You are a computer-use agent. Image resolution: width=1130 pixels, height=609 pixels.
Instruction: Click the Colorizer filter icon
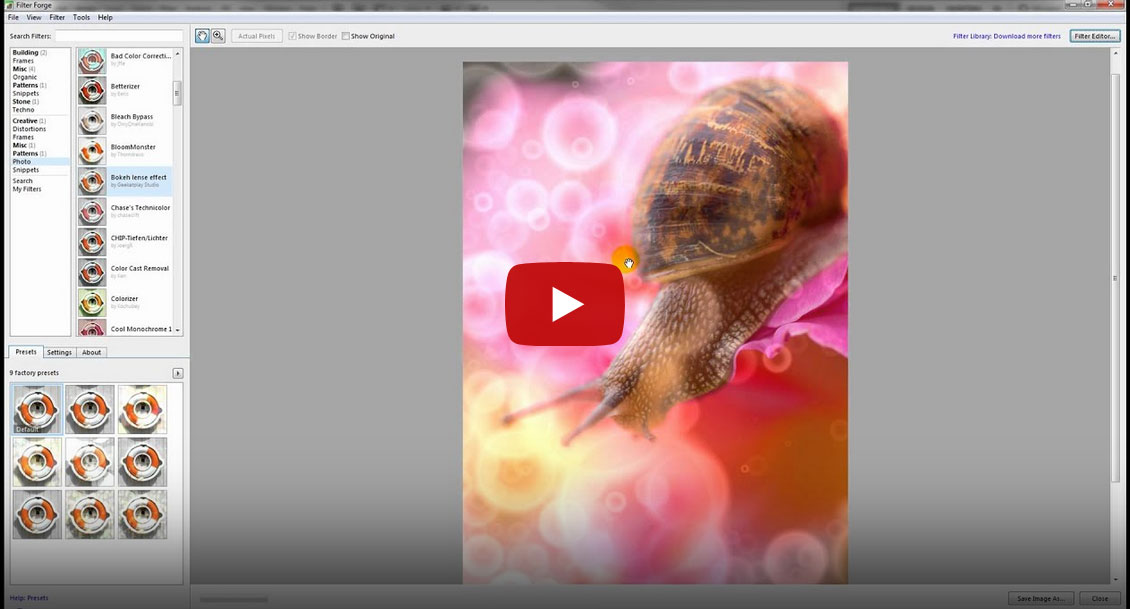(x=92, y=303)
